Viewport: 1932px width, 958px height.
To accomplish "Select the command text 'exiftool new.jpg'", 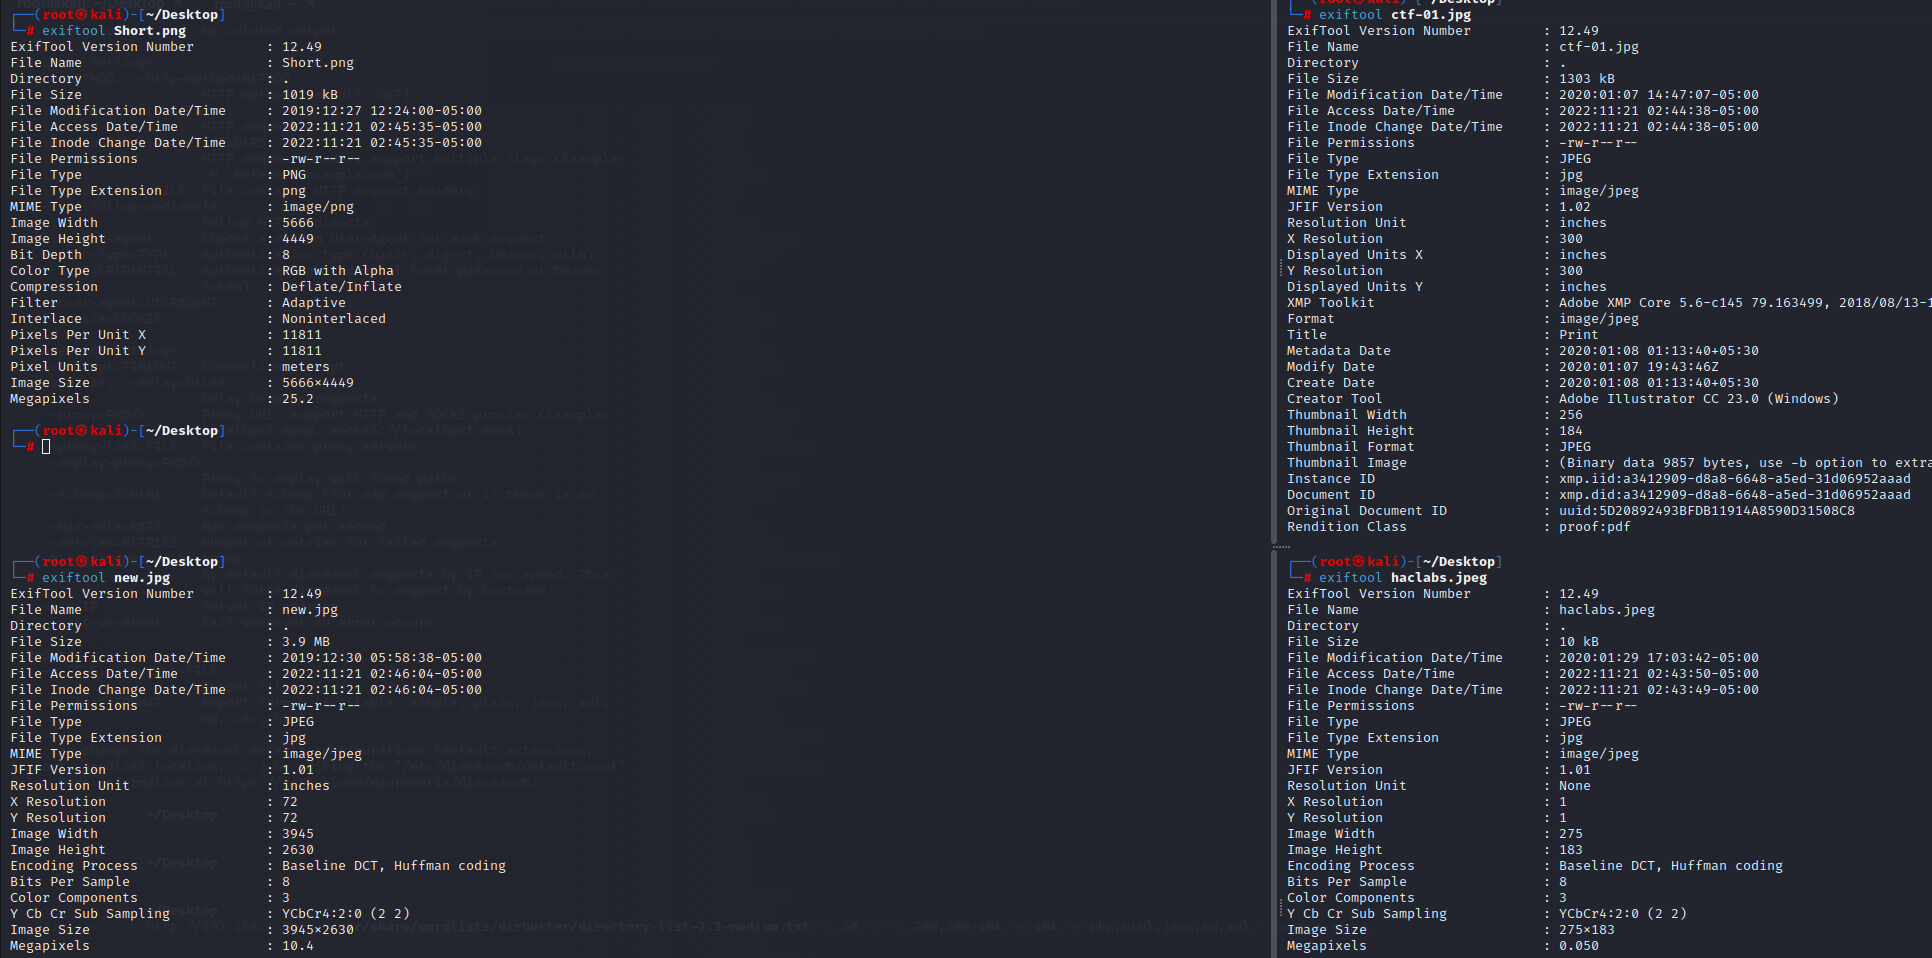I will point(106,578).
